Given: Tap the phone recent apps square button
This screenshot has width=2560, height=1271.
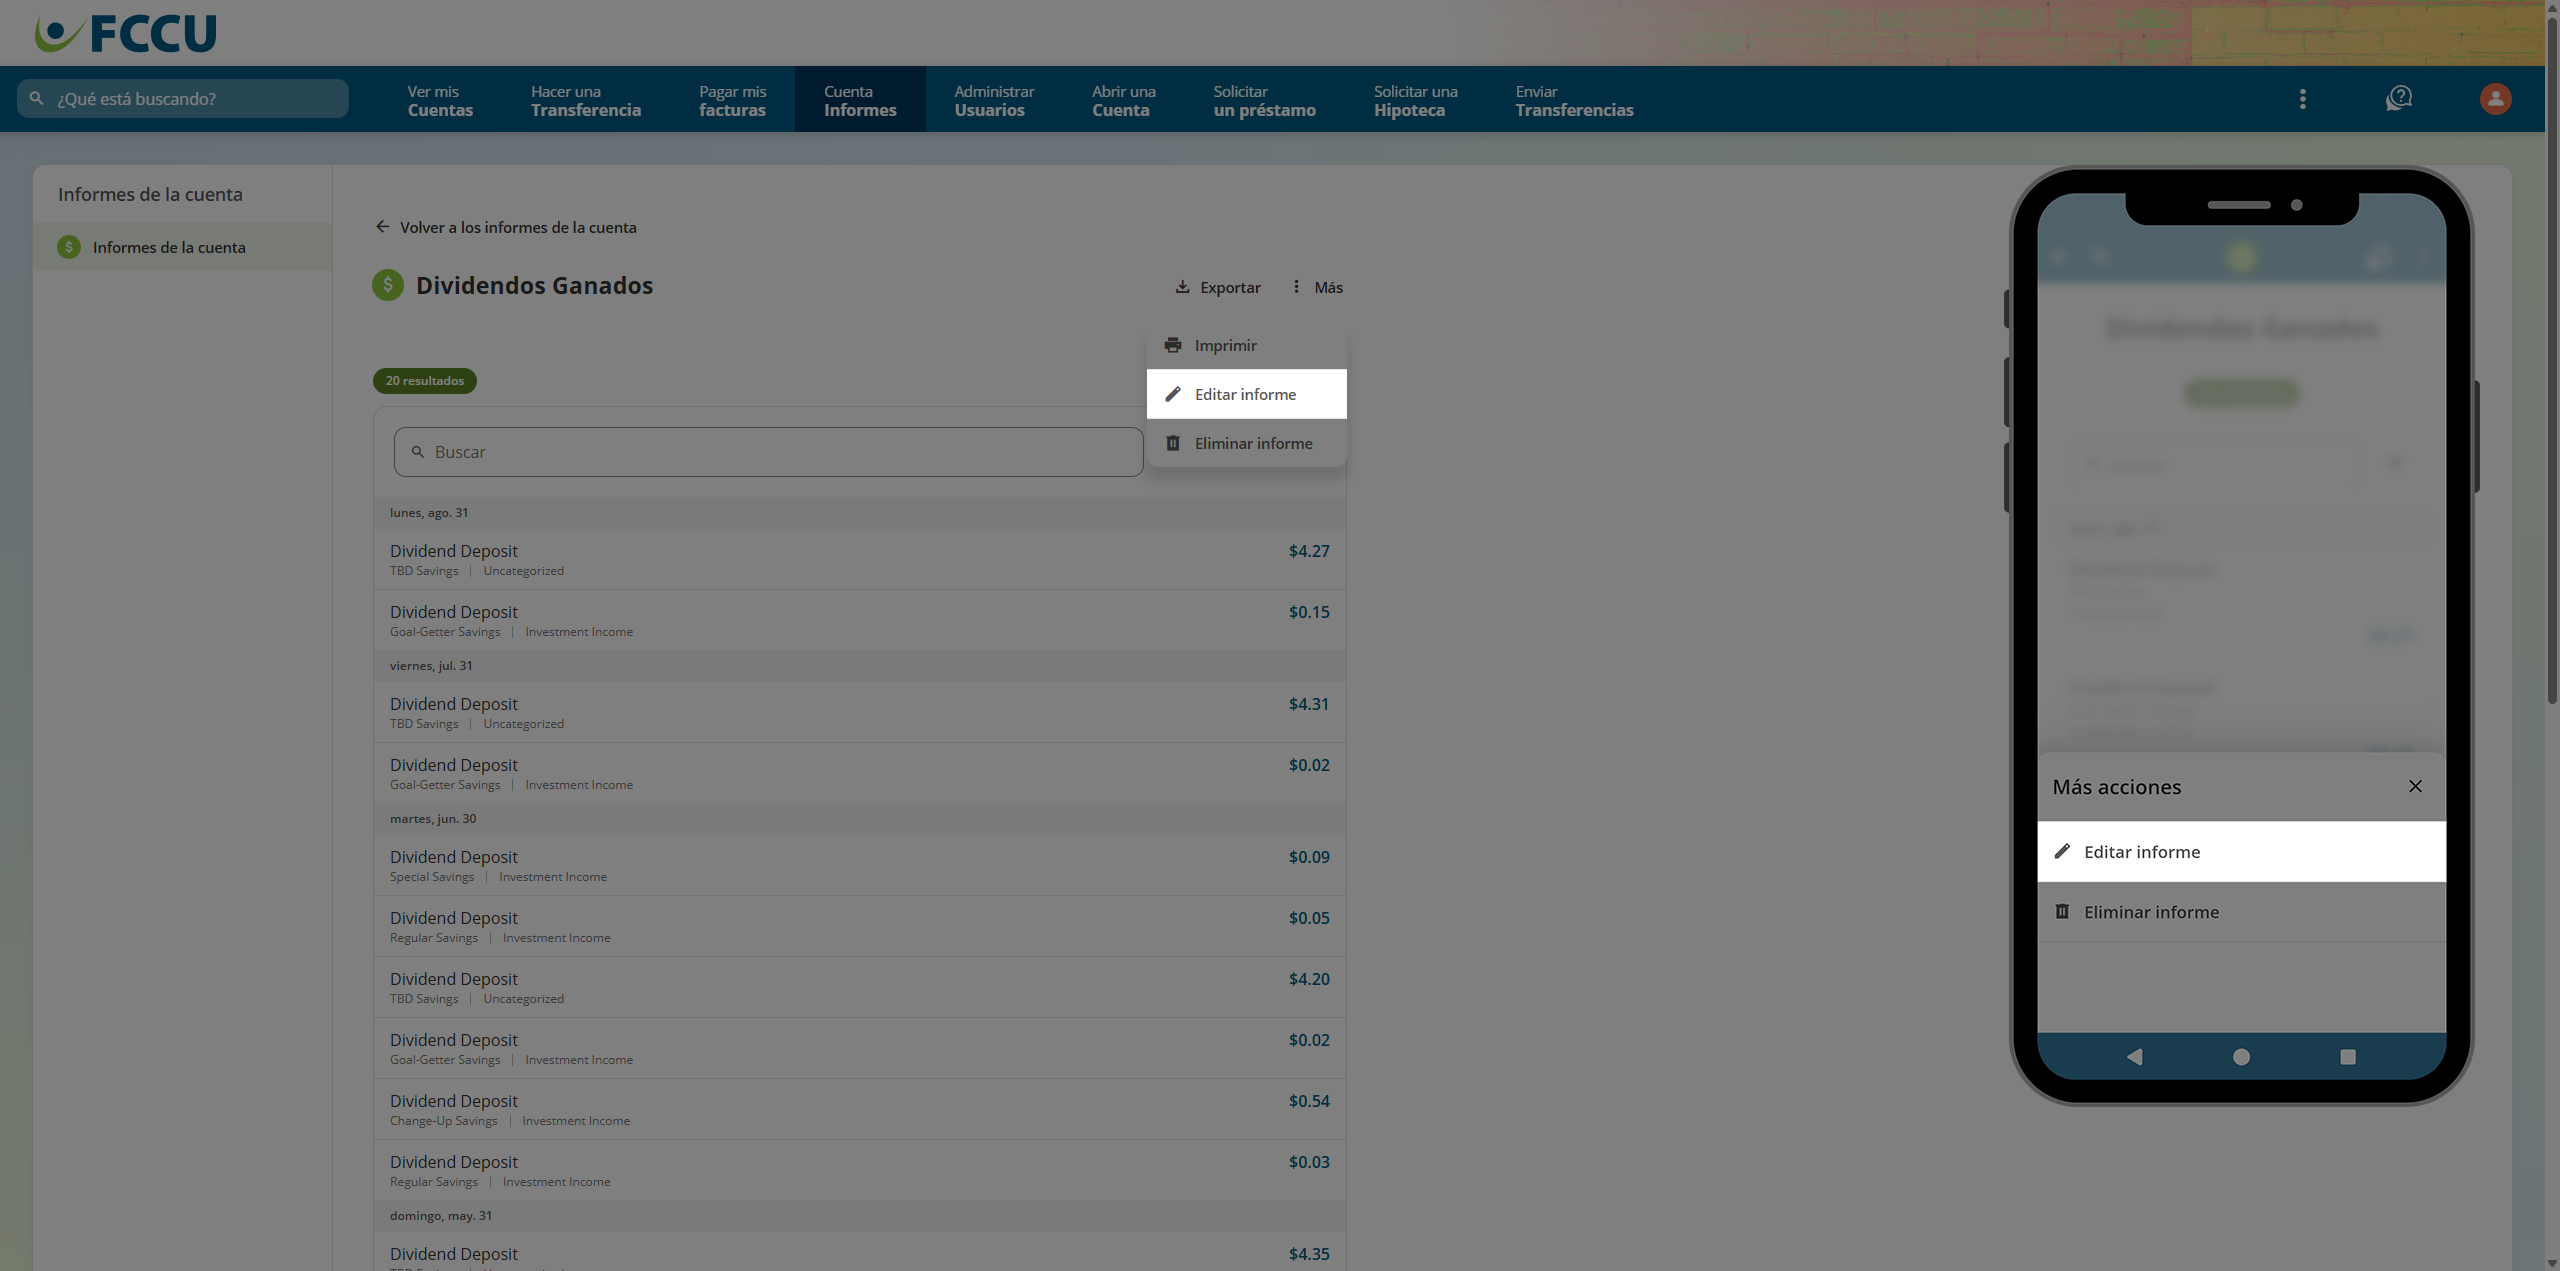Looking at the screenshot, I should (2348, 1056).
